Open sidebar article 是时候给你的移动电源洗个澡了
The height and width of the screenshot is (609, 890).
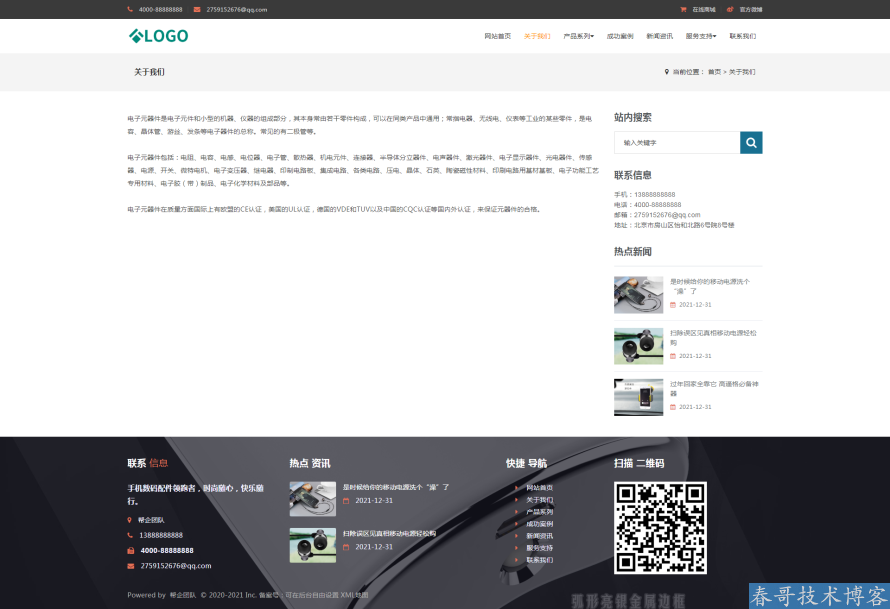(x=710, y=286)
